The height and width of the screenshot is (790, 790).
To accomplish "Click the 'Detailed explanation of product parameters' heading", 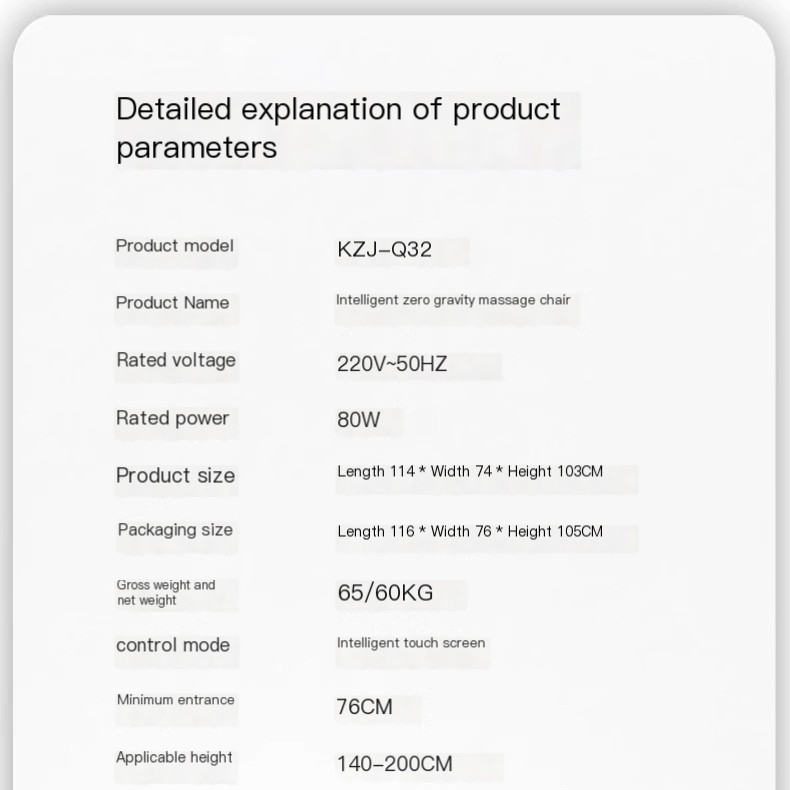I will pos(338,128).
